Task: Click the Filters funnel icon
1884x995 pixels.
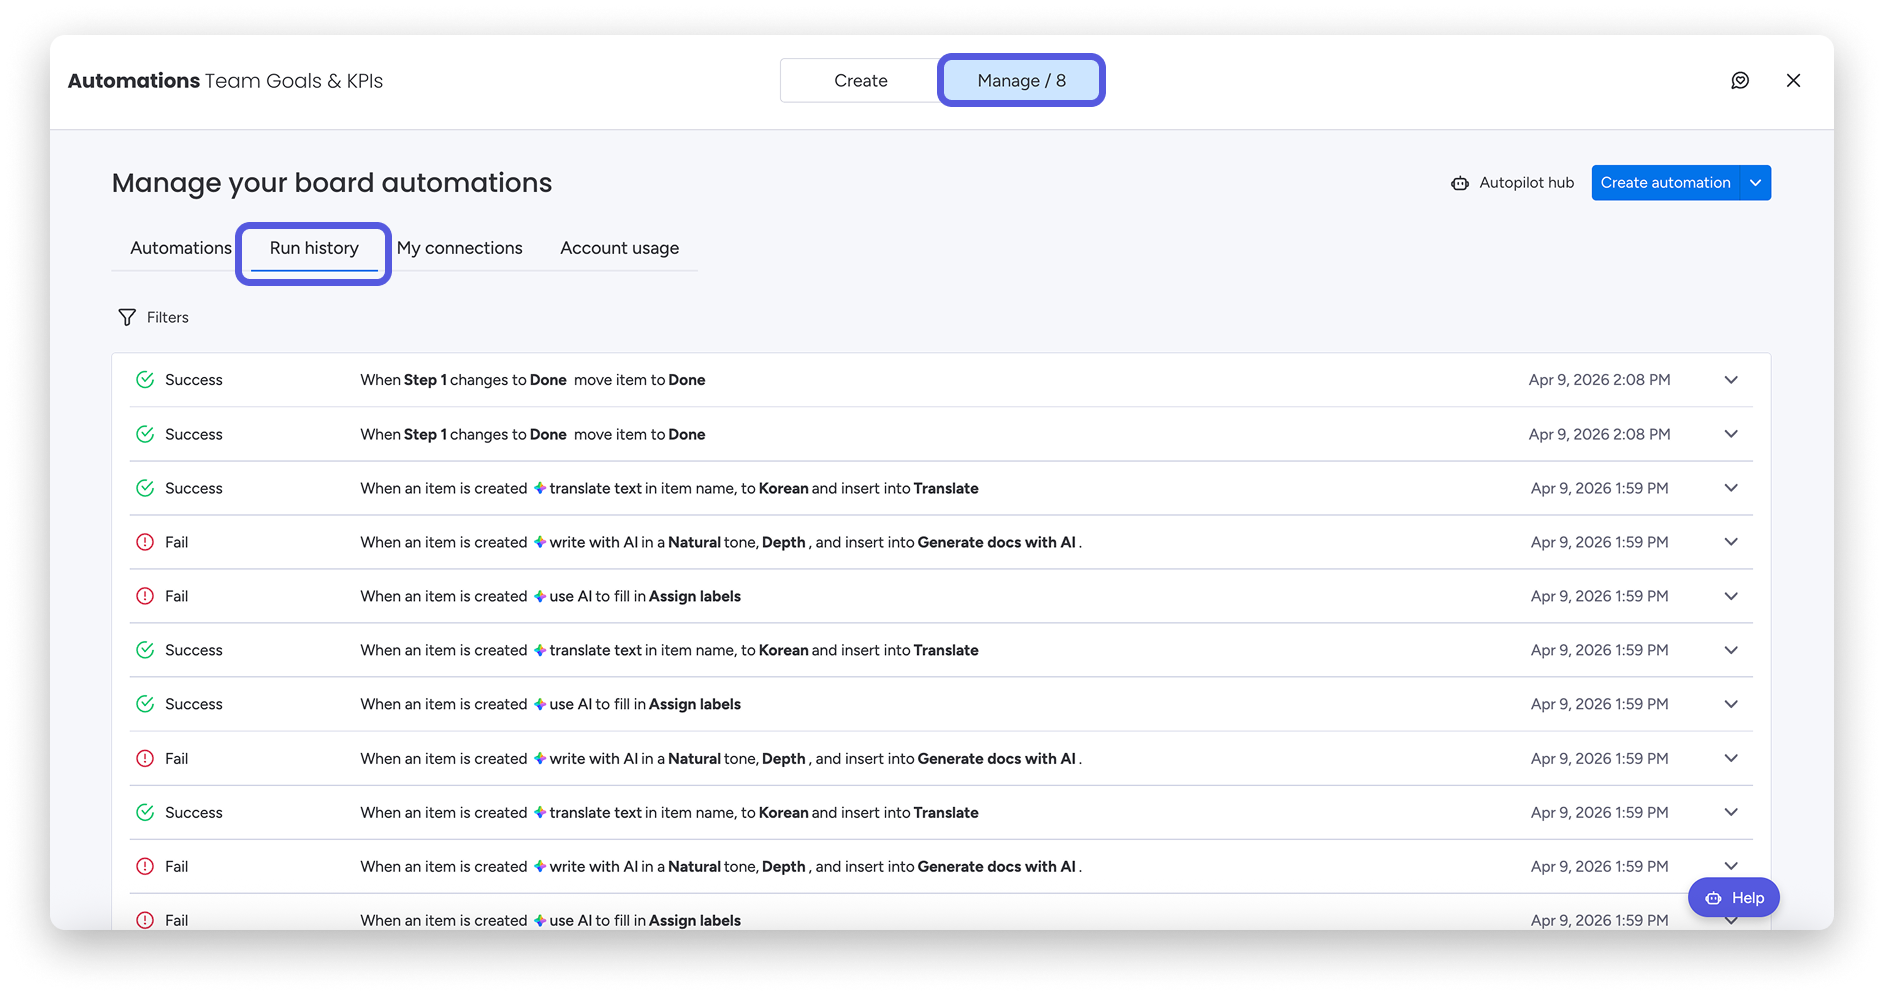Action: tap(127, 317)
